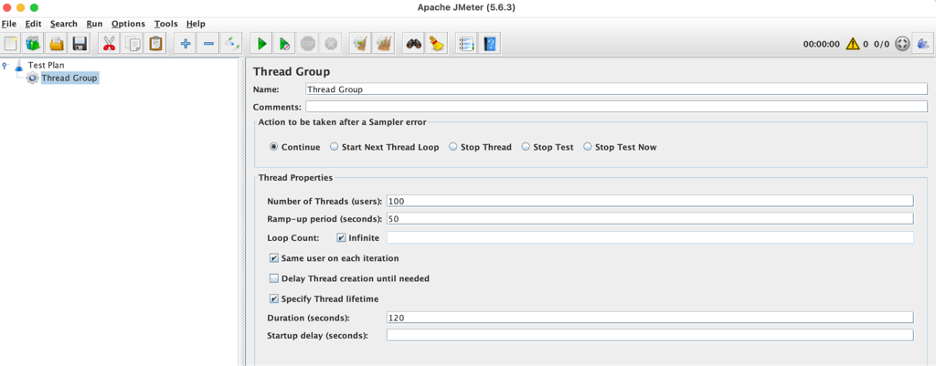Select the Test Plan tree label
This screenshot has height=366, width=936.
coord(46,65)
